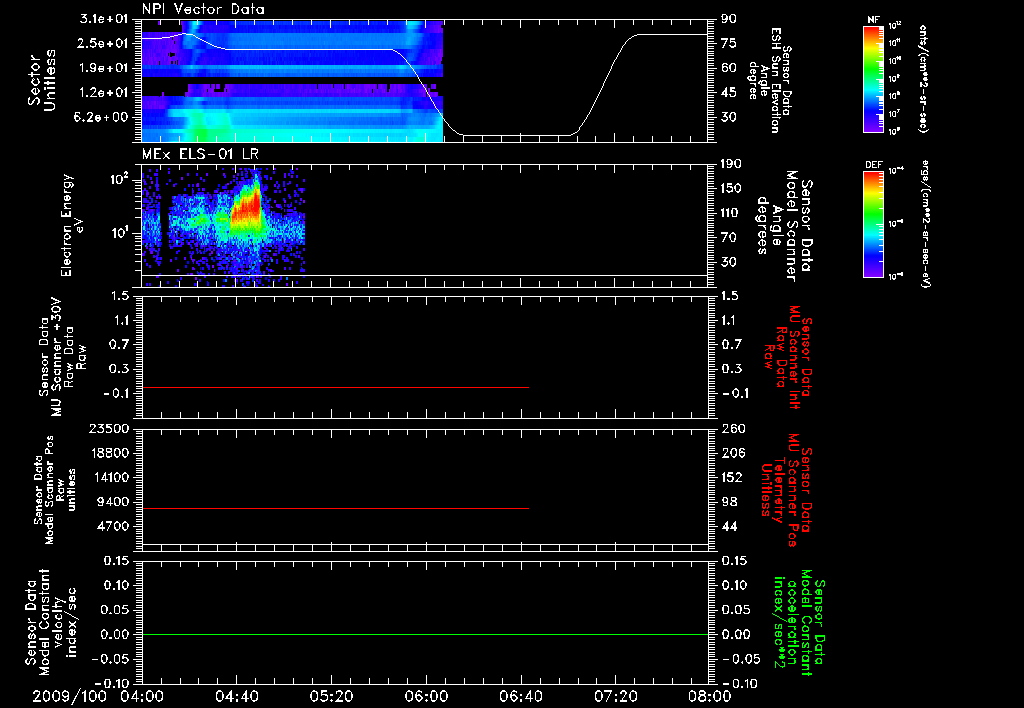The image size is (1024, 708).
Task: Click the NPI sector spectrogram data
Action: [293, 81]
